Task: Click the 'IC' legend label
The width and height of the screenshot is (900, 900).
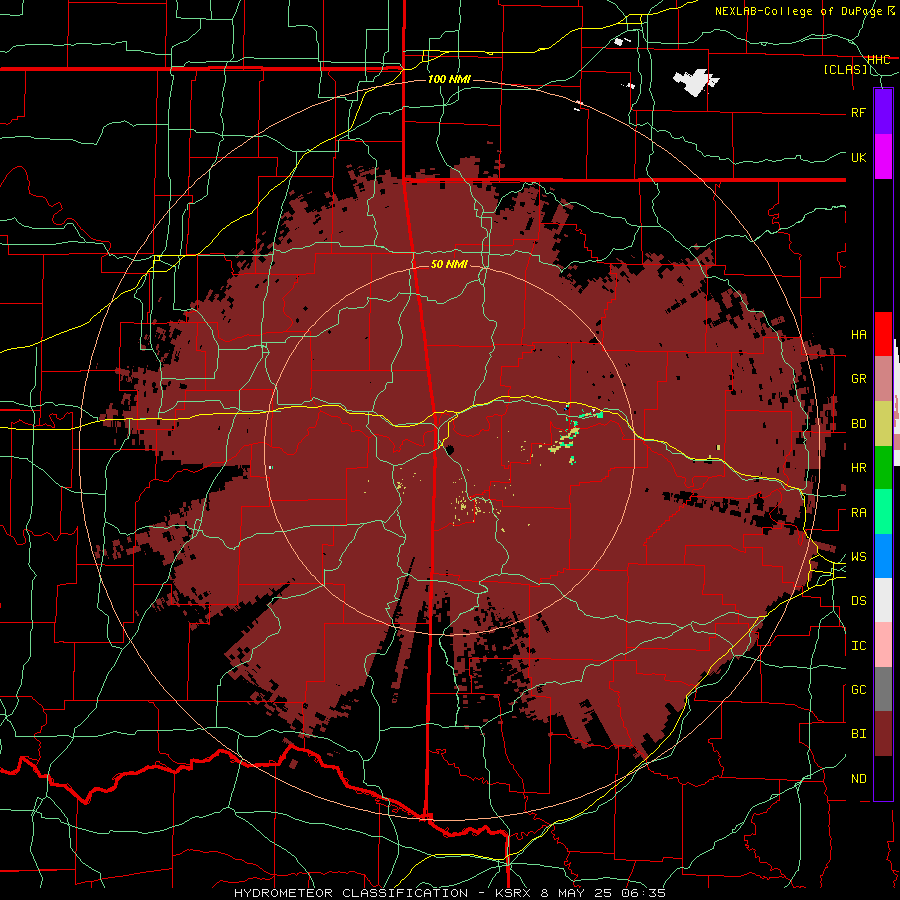Action: click(x=858, y=646)
